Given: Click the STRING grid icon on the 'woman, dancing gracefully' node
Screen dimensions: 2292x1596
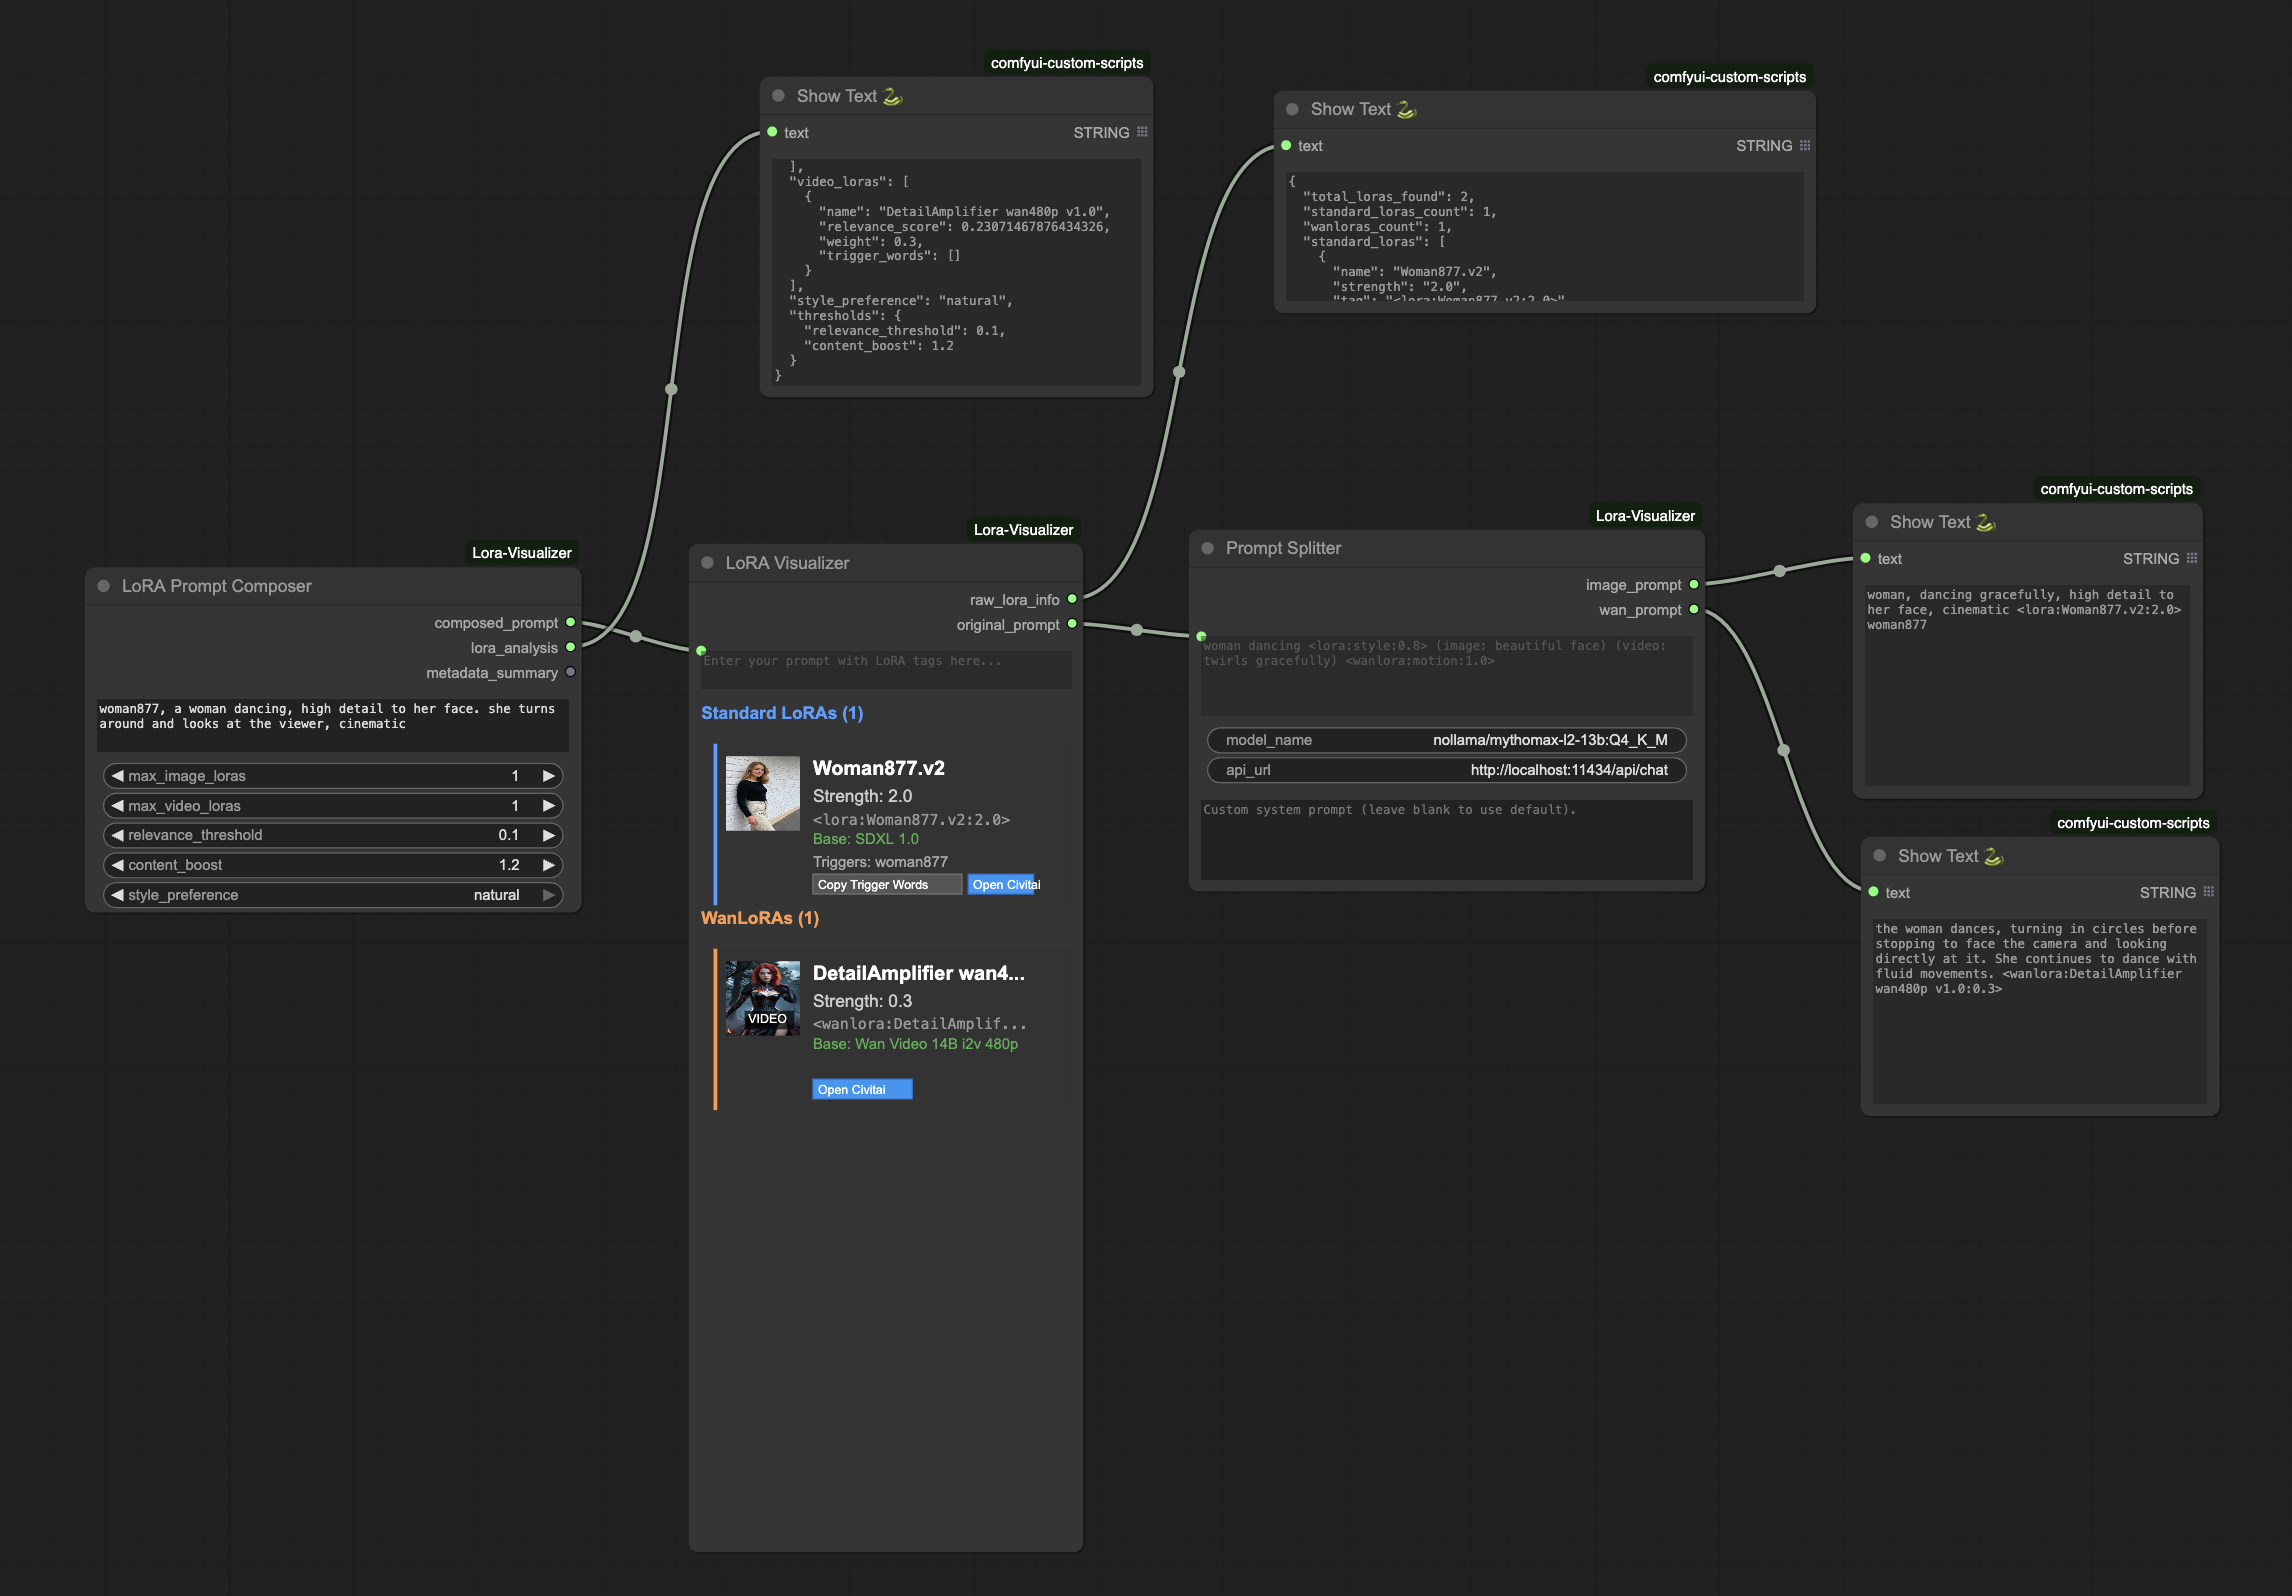Looking at the screenshot, I should pos(2192,558).
